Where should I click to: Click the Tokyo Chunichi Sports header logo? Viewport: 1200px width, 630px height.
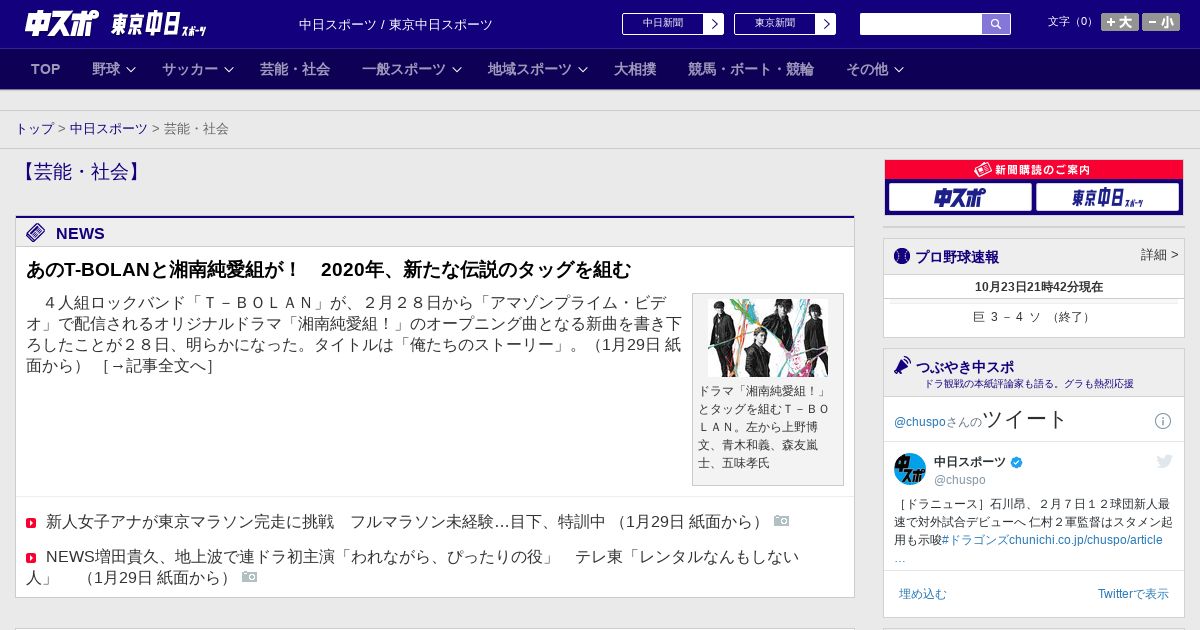tap(158, 24)
